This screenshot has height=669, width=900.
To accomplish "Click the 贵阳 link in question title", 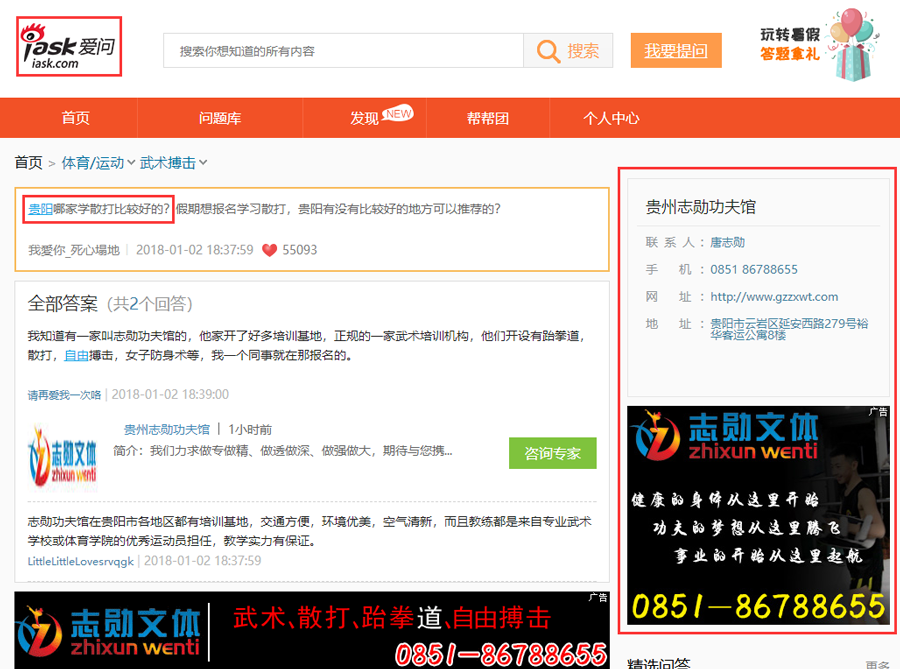I will (x=40, y=209).
